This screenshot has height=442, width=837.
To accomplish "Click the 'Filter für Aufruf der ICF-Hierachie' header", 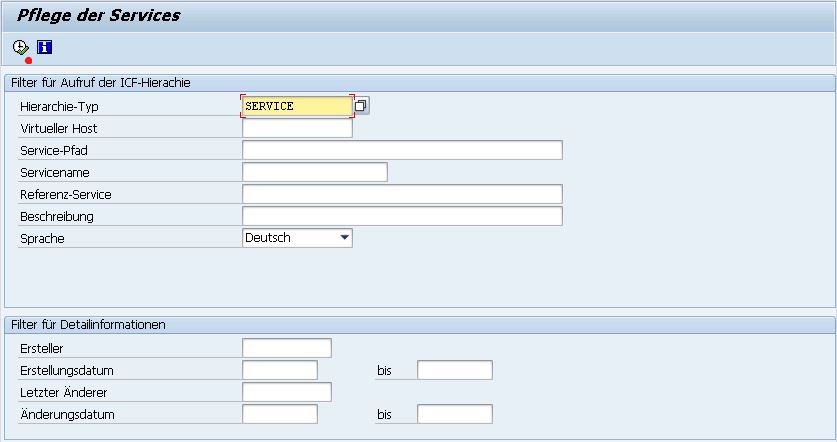I will coord(100,83).
